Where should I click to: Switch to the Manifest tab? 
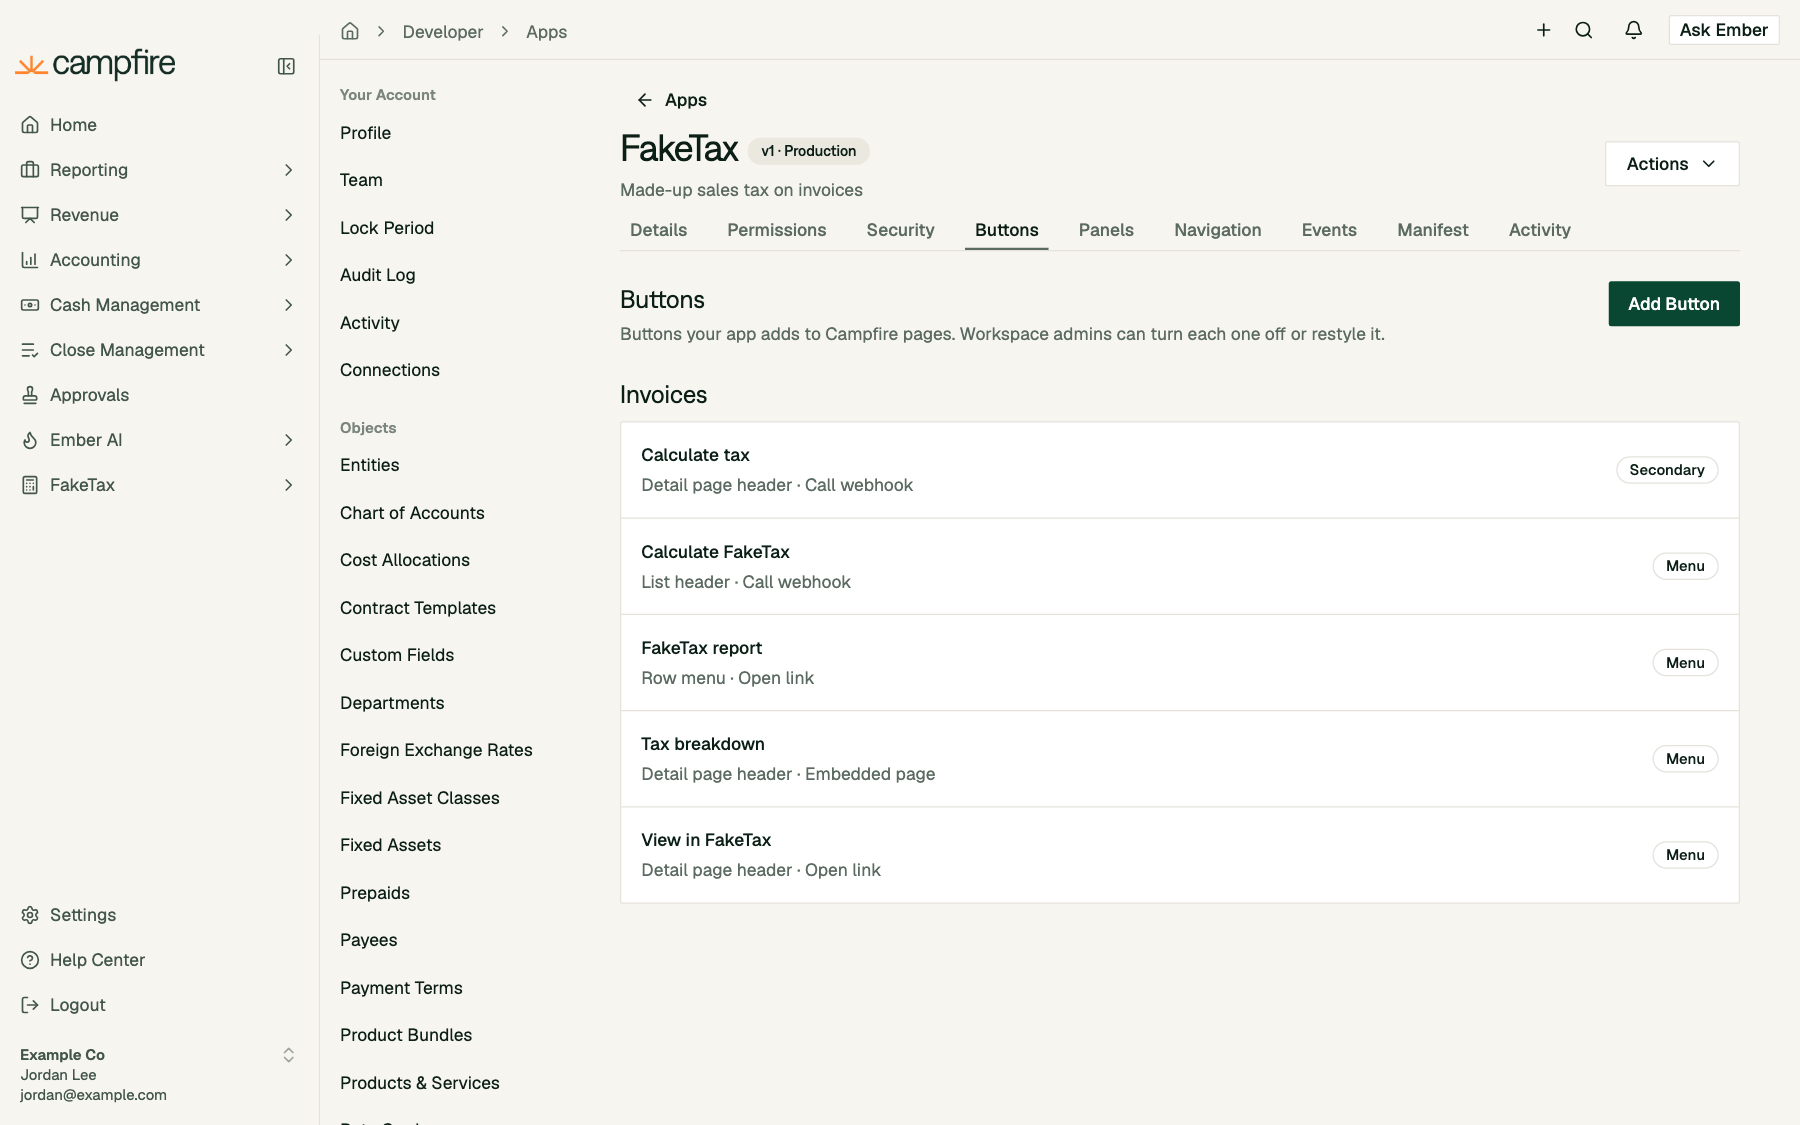click(1433, 230)
